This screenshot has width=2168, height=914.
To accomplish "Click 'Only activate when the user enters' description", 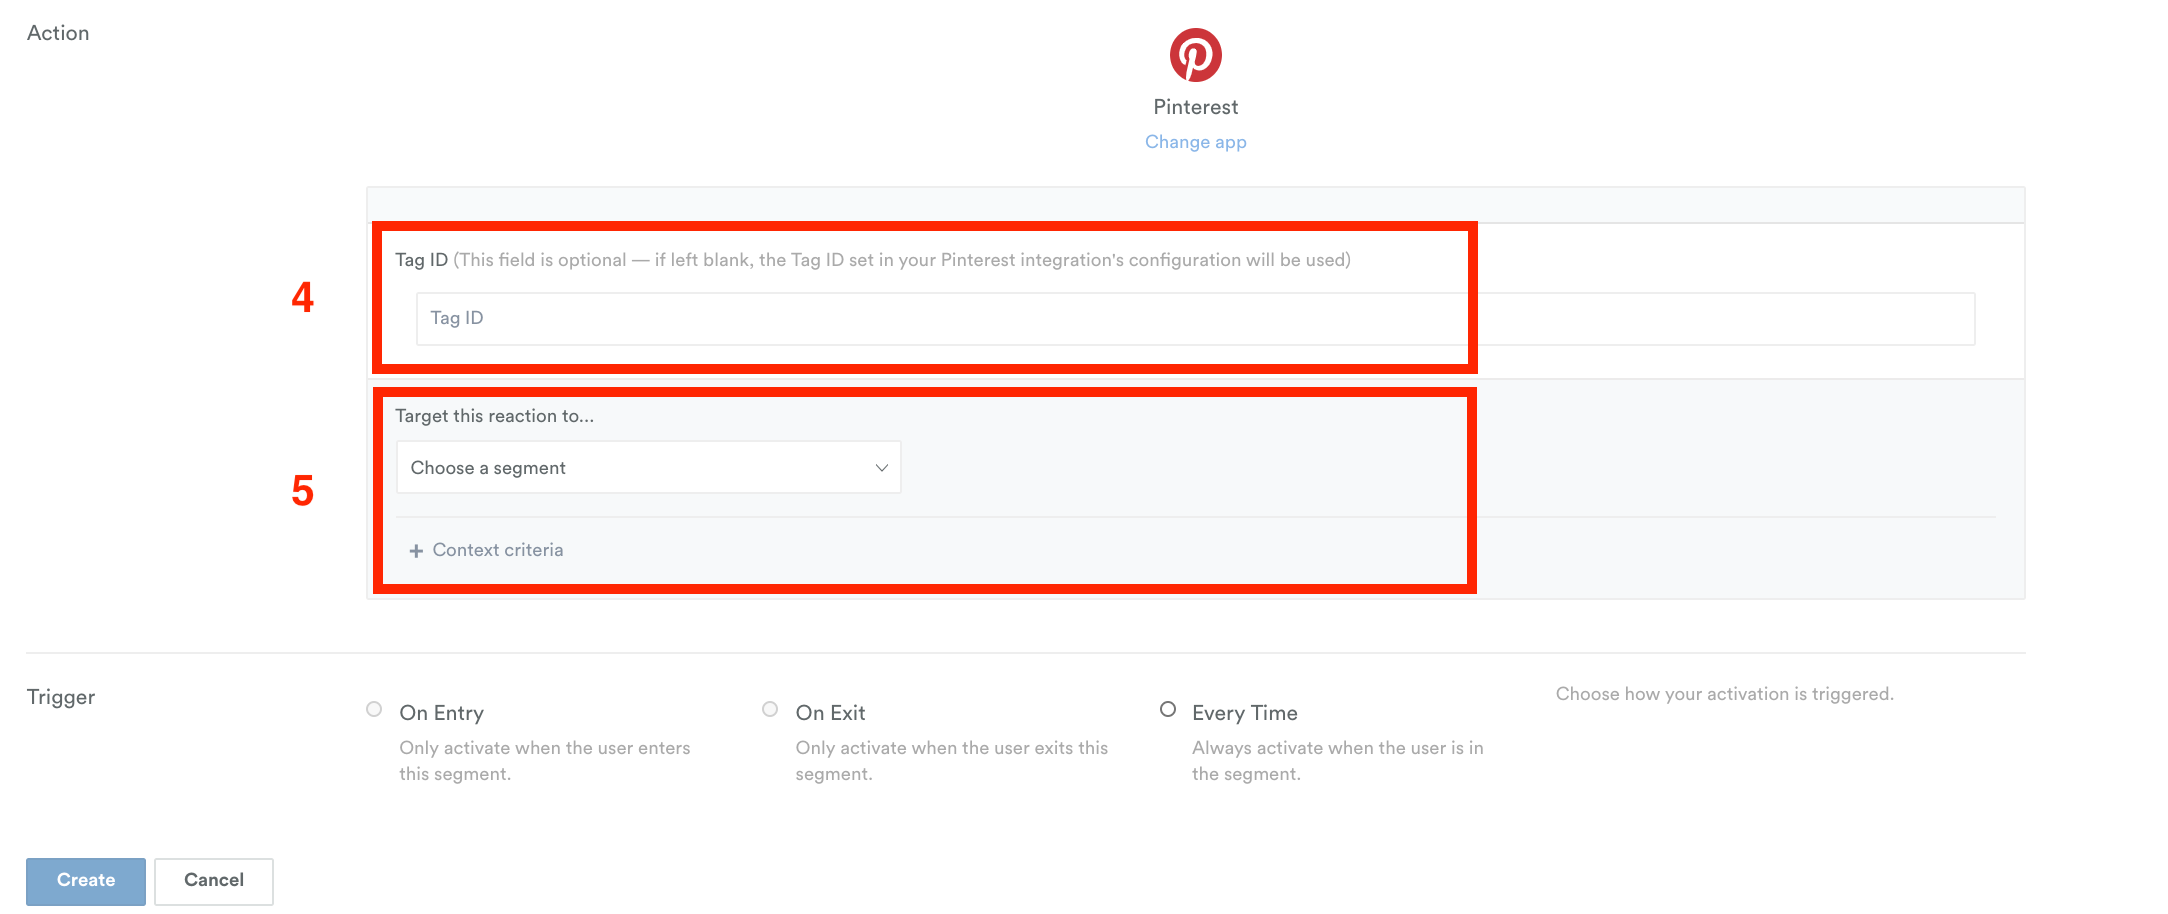I will 545,761.
